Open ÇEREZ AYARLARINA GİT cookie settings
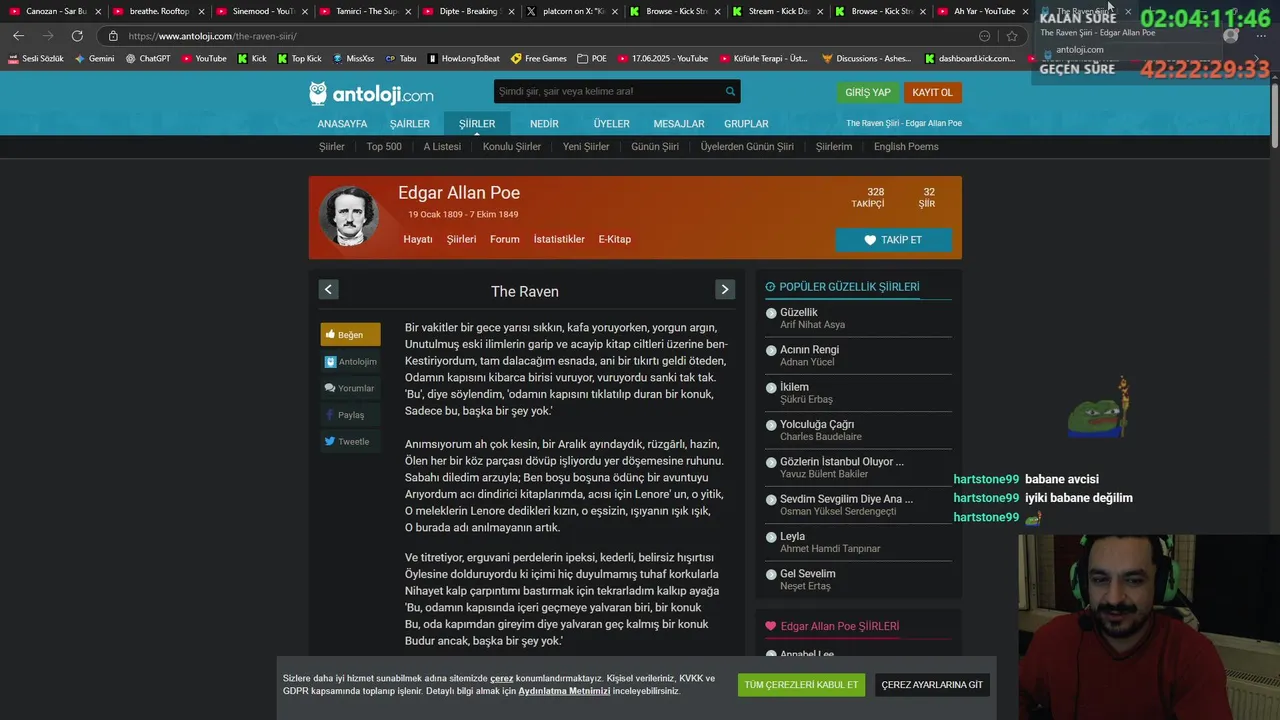The image size is (1280, 720). pyautogui.click(x=932, y=685)
